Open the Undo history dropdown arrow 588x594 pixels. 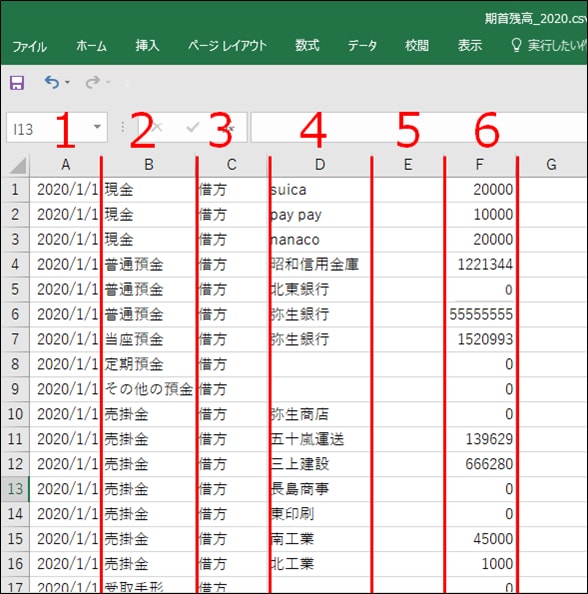tap(67, 82)
